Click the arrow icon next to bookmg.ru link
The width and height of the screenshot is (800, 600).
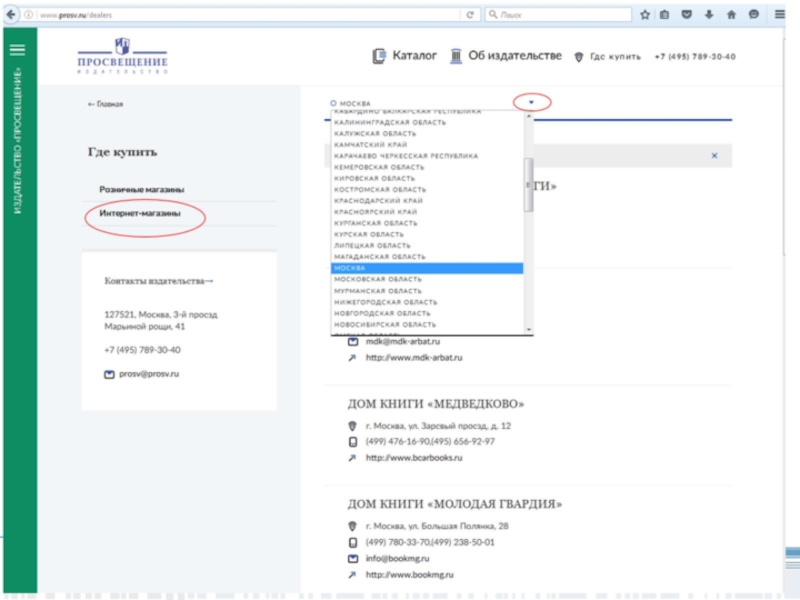352,575
